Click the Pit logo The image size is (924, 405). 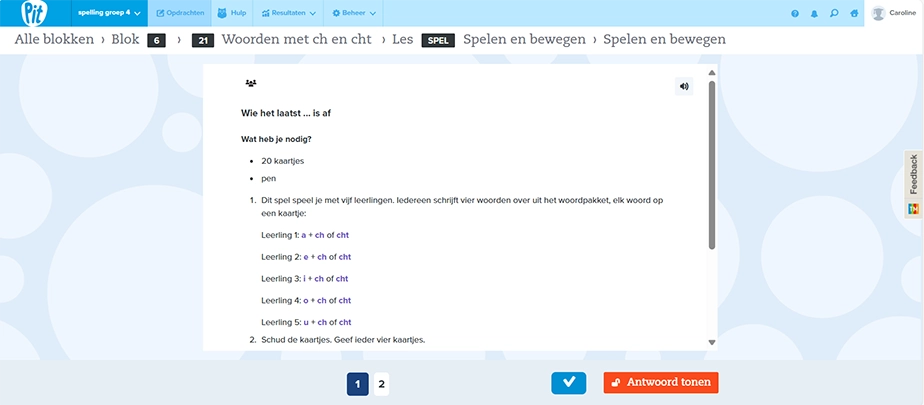point(35,13)
